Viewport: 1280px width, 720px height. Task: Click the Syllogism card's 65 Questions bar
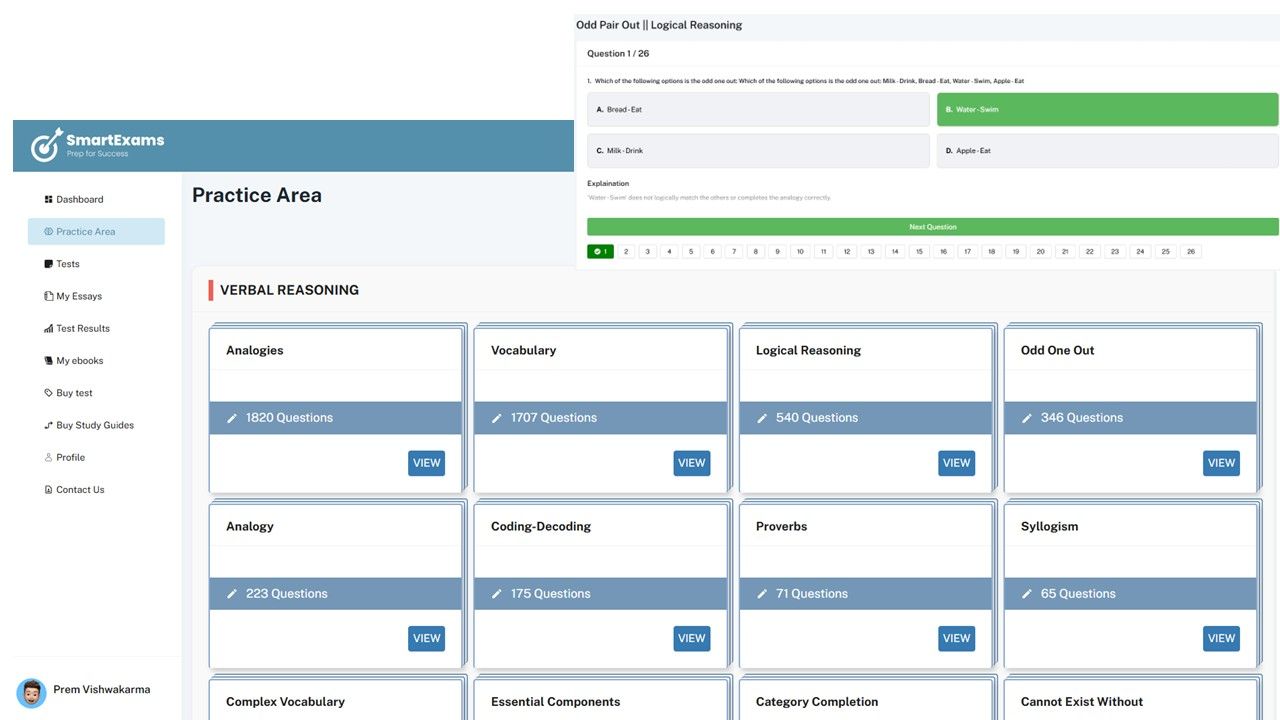[x=1130, y=594]
